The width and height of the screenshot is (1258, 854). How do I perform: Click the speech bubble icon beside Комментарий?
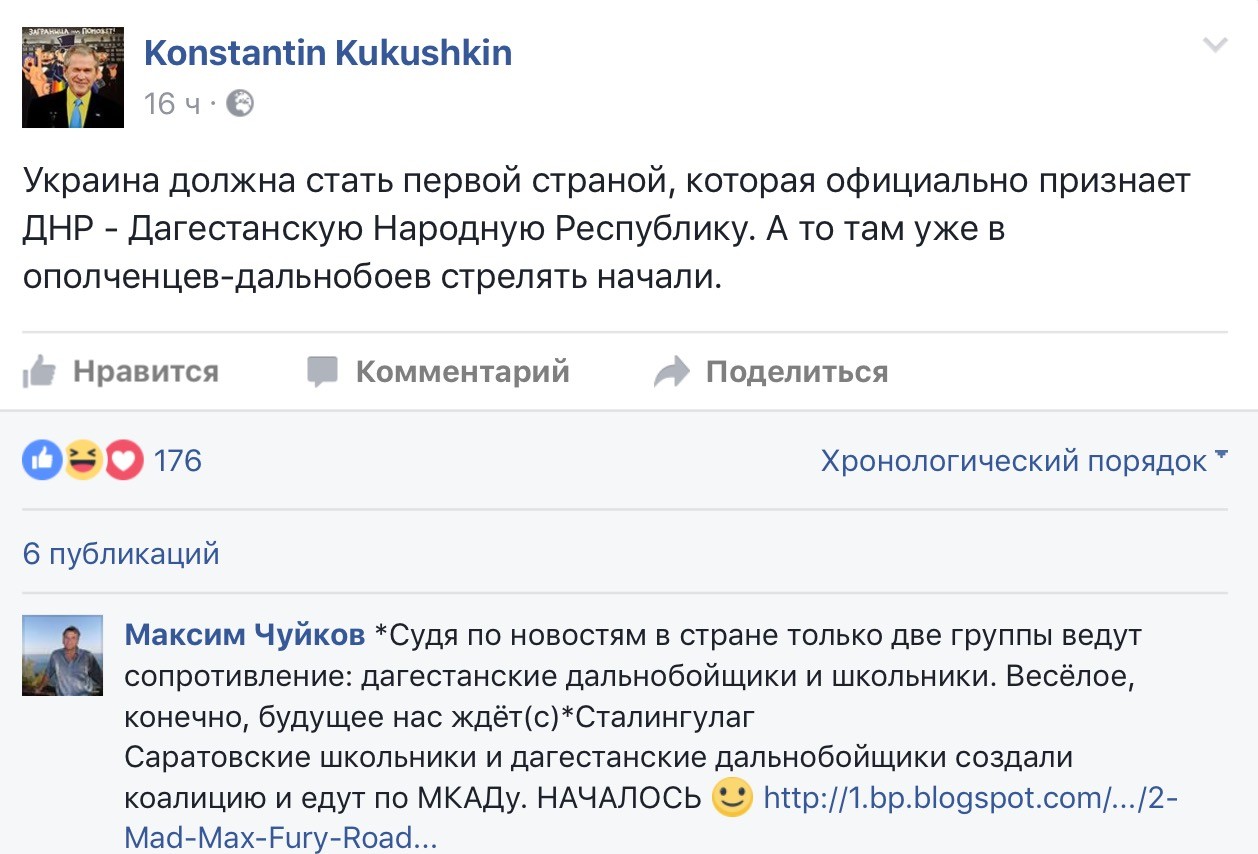point(322,372)
